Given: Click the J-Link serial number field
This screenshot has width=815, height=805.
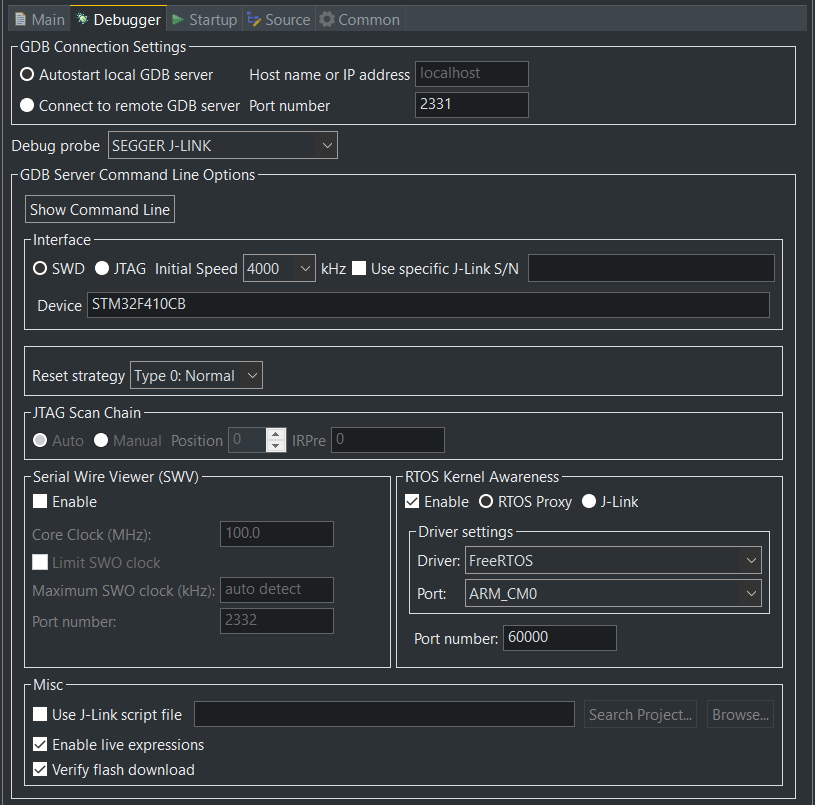Looking at the screenshot, I should pos(651,268).
